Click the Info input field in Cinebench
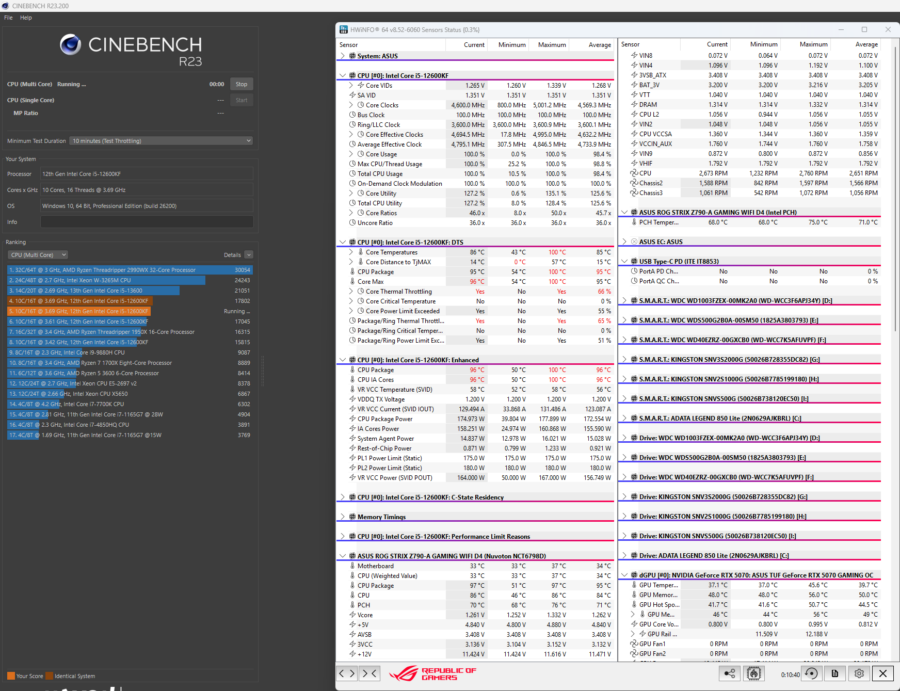This screenshot has height=691, width=900. click(x=147, y=222)
